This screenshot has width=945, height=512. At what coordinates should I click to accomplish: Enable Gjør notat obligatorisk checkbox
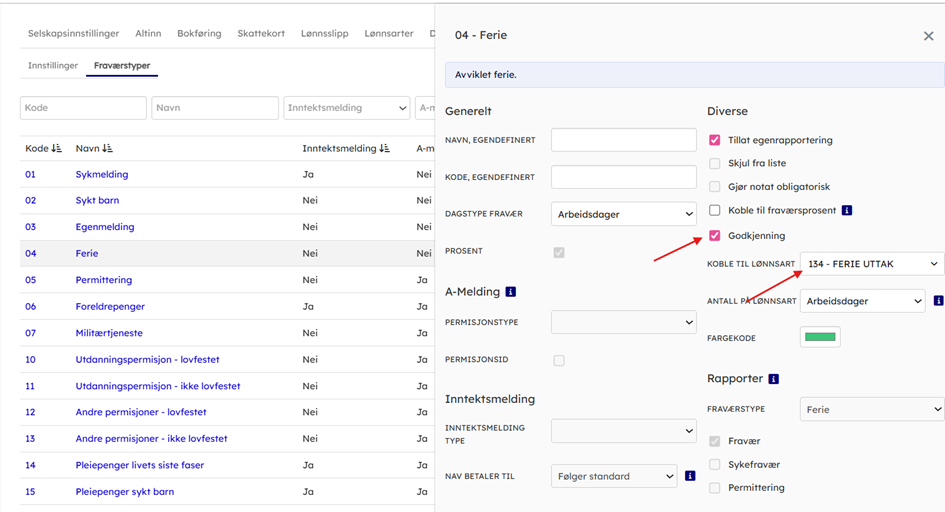click(x=714, y=187)
